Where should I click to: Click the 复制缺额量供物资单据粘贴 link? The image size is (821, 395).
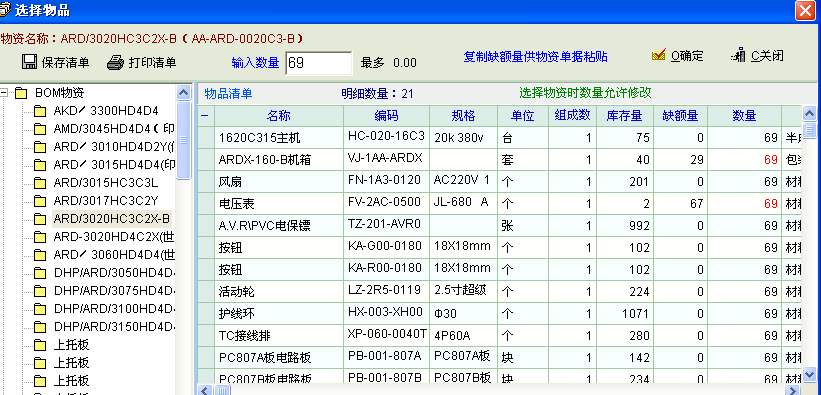535,57
